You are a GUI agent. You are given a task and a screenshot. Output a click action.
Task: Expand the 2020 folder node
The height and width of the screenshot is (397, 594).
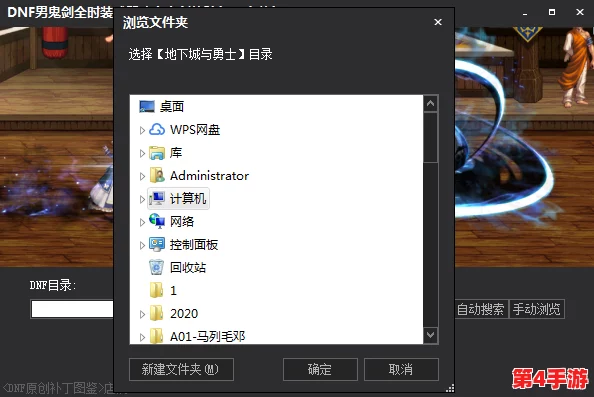pyautogui.click(x=142, y=314)
